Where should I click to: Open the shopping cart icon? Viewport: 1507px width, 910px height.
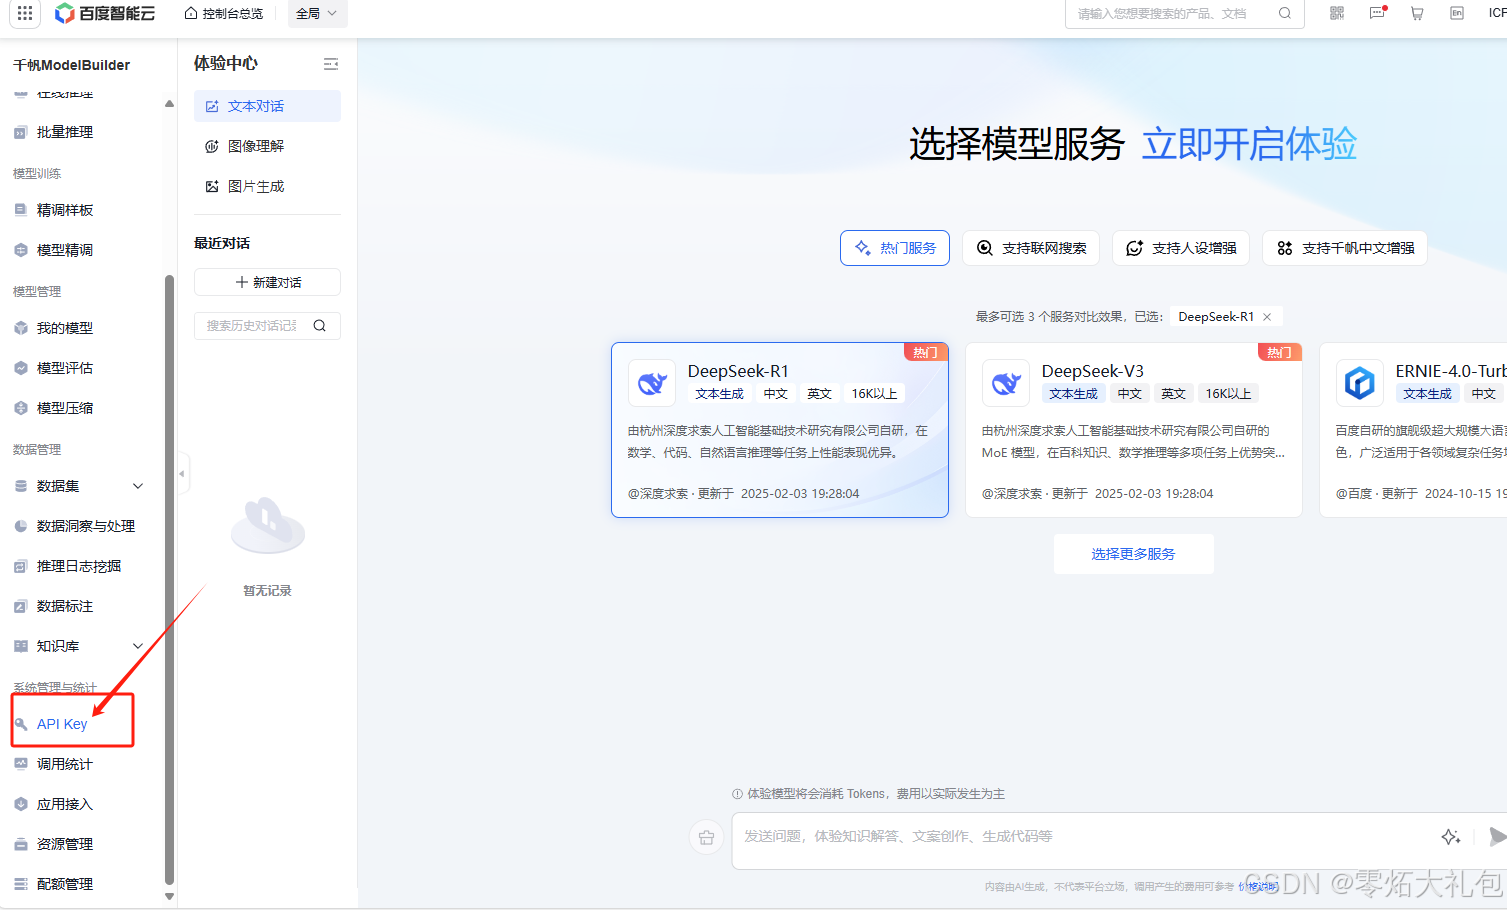pyautogui.click(x=1417, y=13)
